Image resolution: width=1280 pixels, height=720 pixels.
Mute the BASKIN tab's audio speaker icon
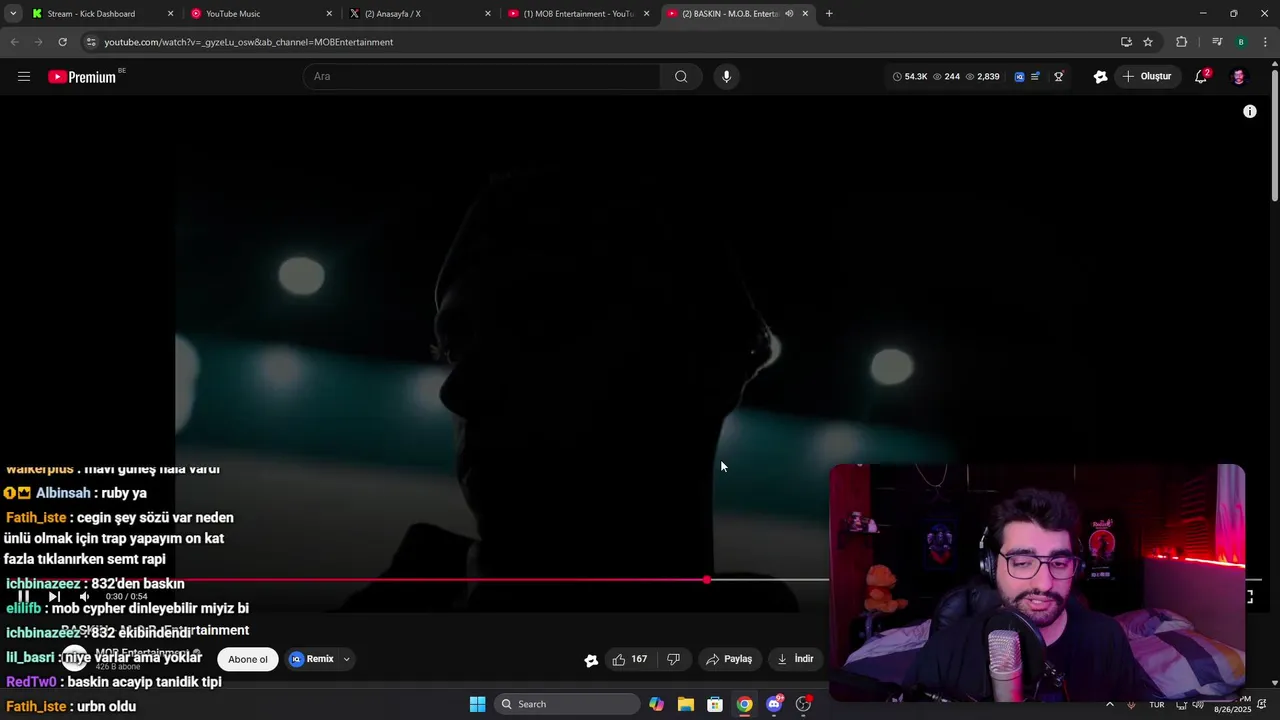pos(789,14)
